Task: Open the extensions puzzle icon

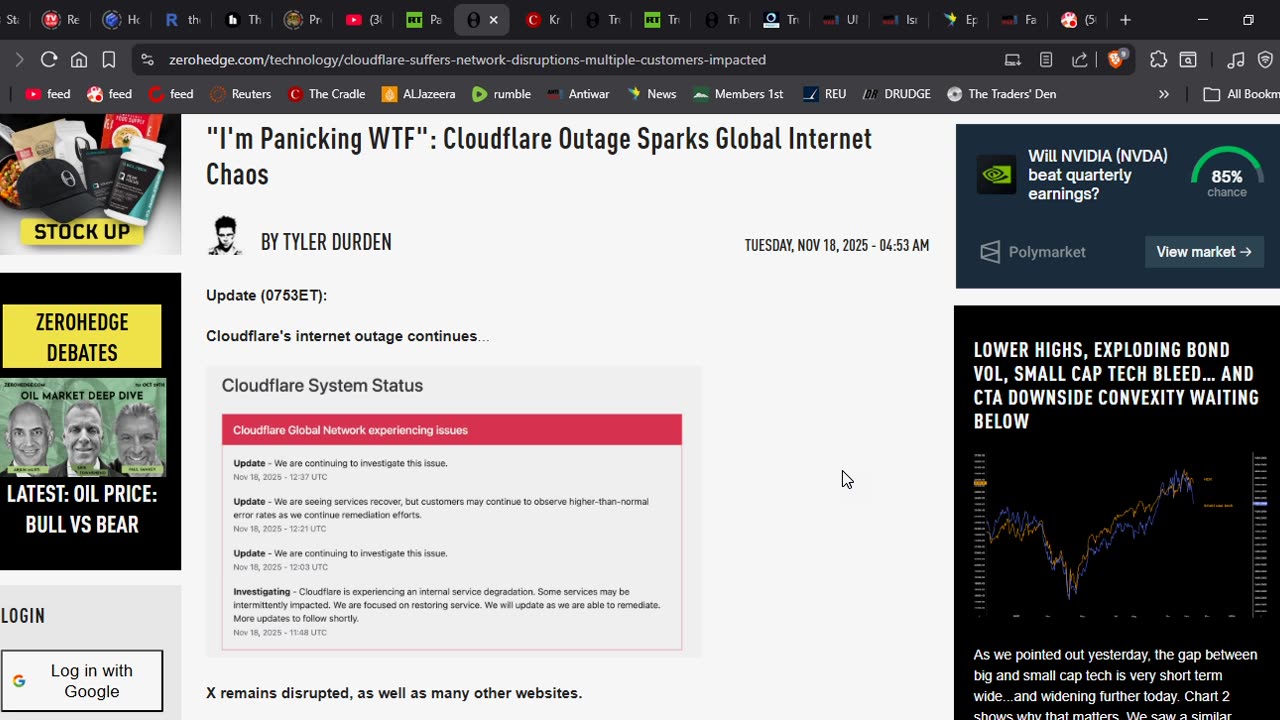Action: (1158, 59)
